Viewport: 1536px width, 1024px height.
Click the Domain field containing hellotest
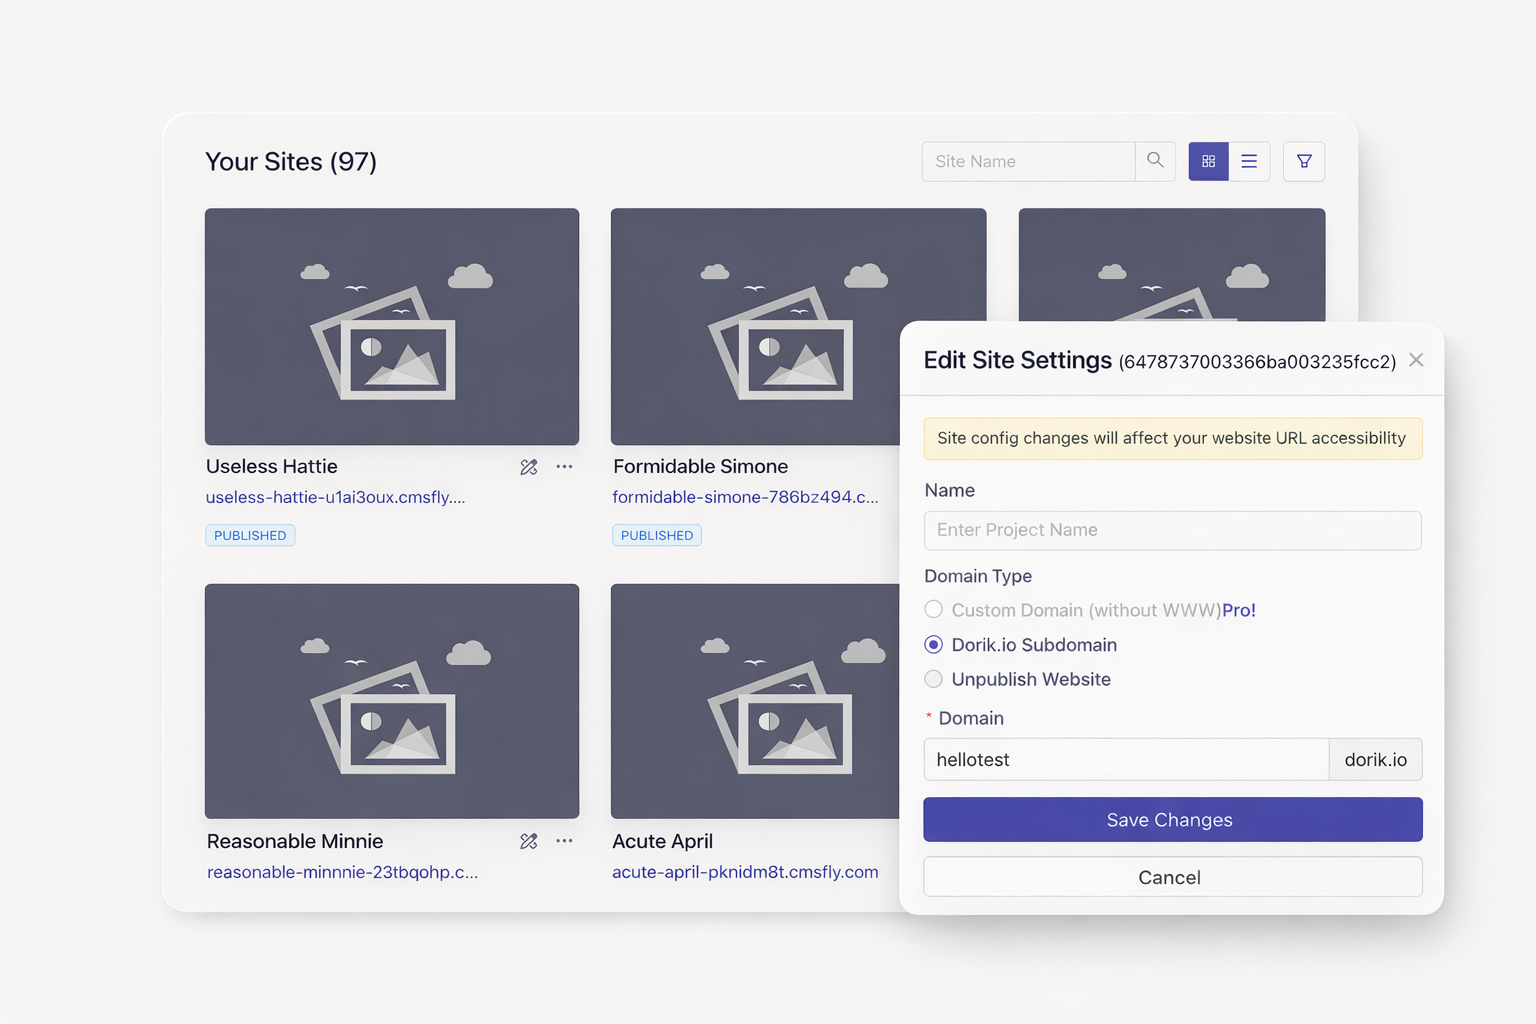[x=1125, y=760]
